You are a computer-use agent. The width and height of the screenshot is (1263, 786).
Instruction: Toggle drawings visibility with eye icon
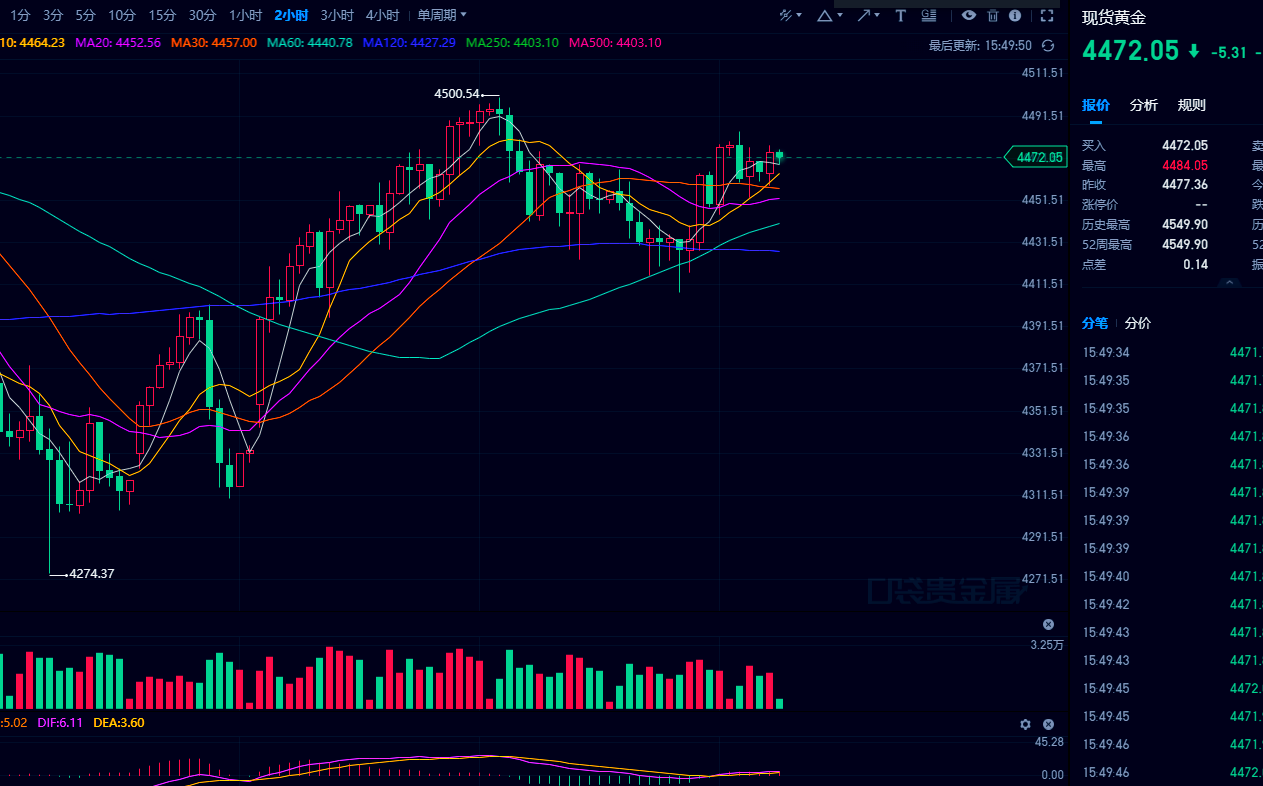click(x=968, y=15)
